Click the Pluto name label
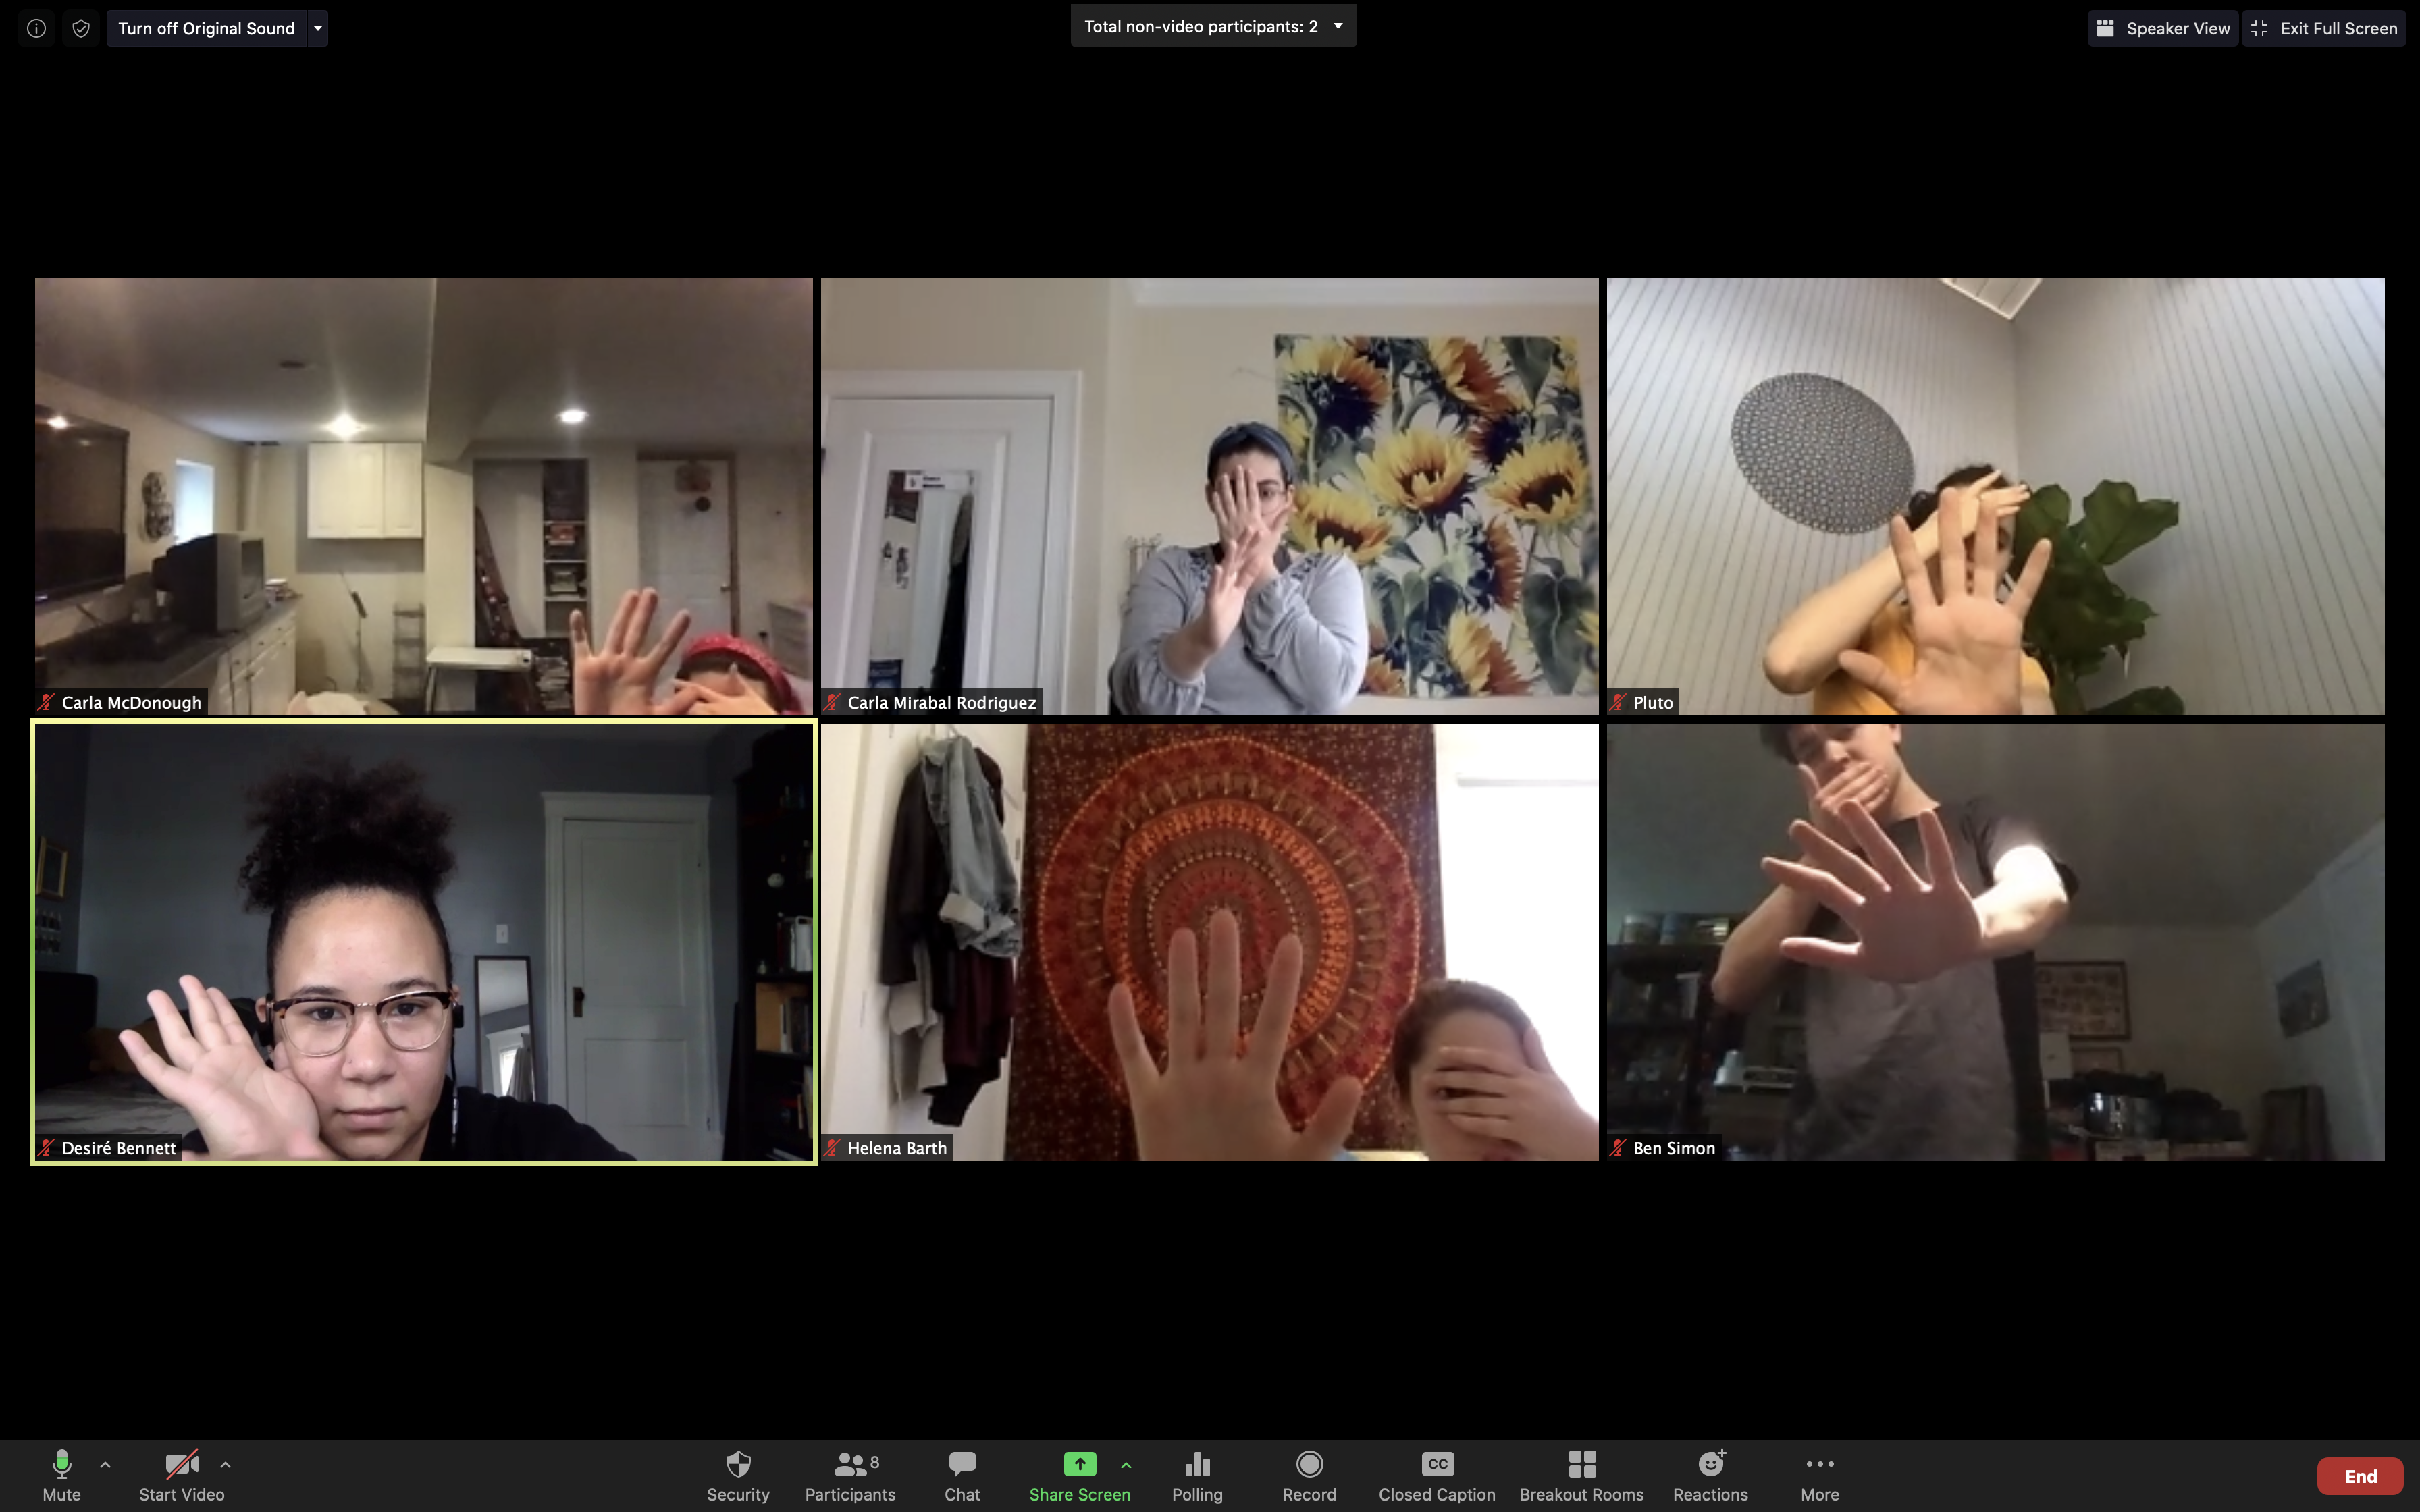The width and height of the screenshot is (2420, 1512). [x=1653, y=702]
